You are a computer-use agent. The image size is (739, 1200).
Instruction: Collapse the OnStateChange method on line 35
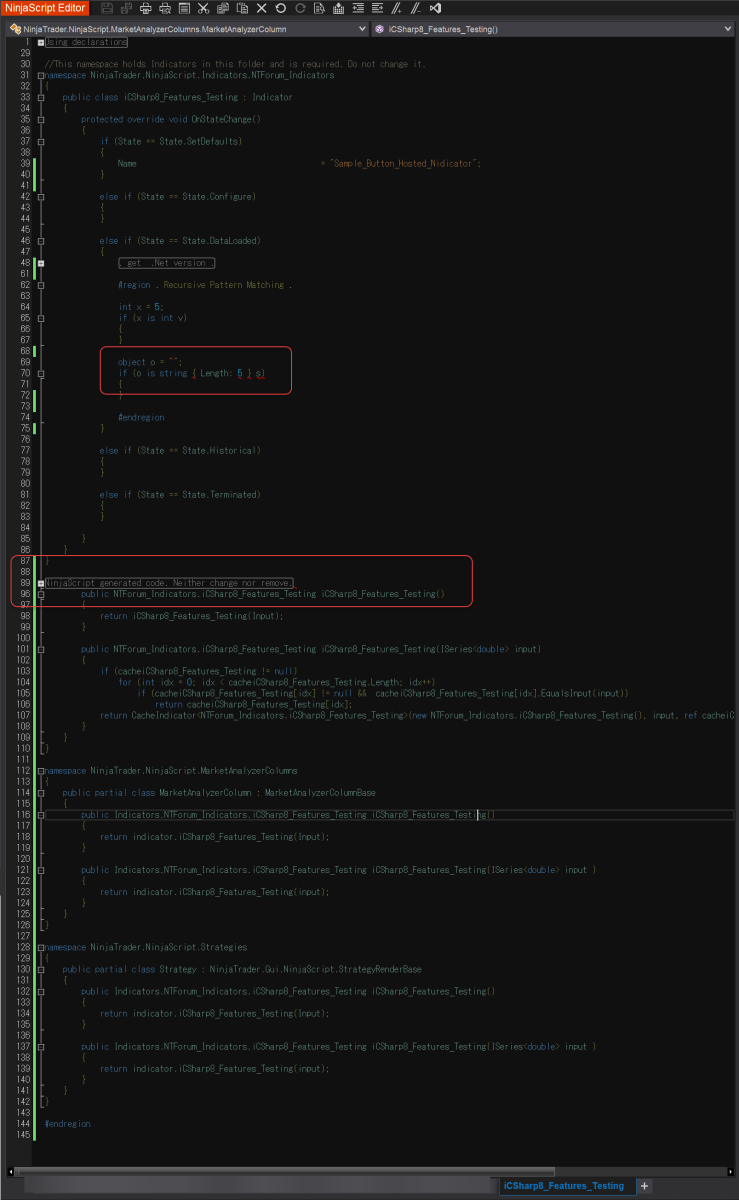coord(41,120)
